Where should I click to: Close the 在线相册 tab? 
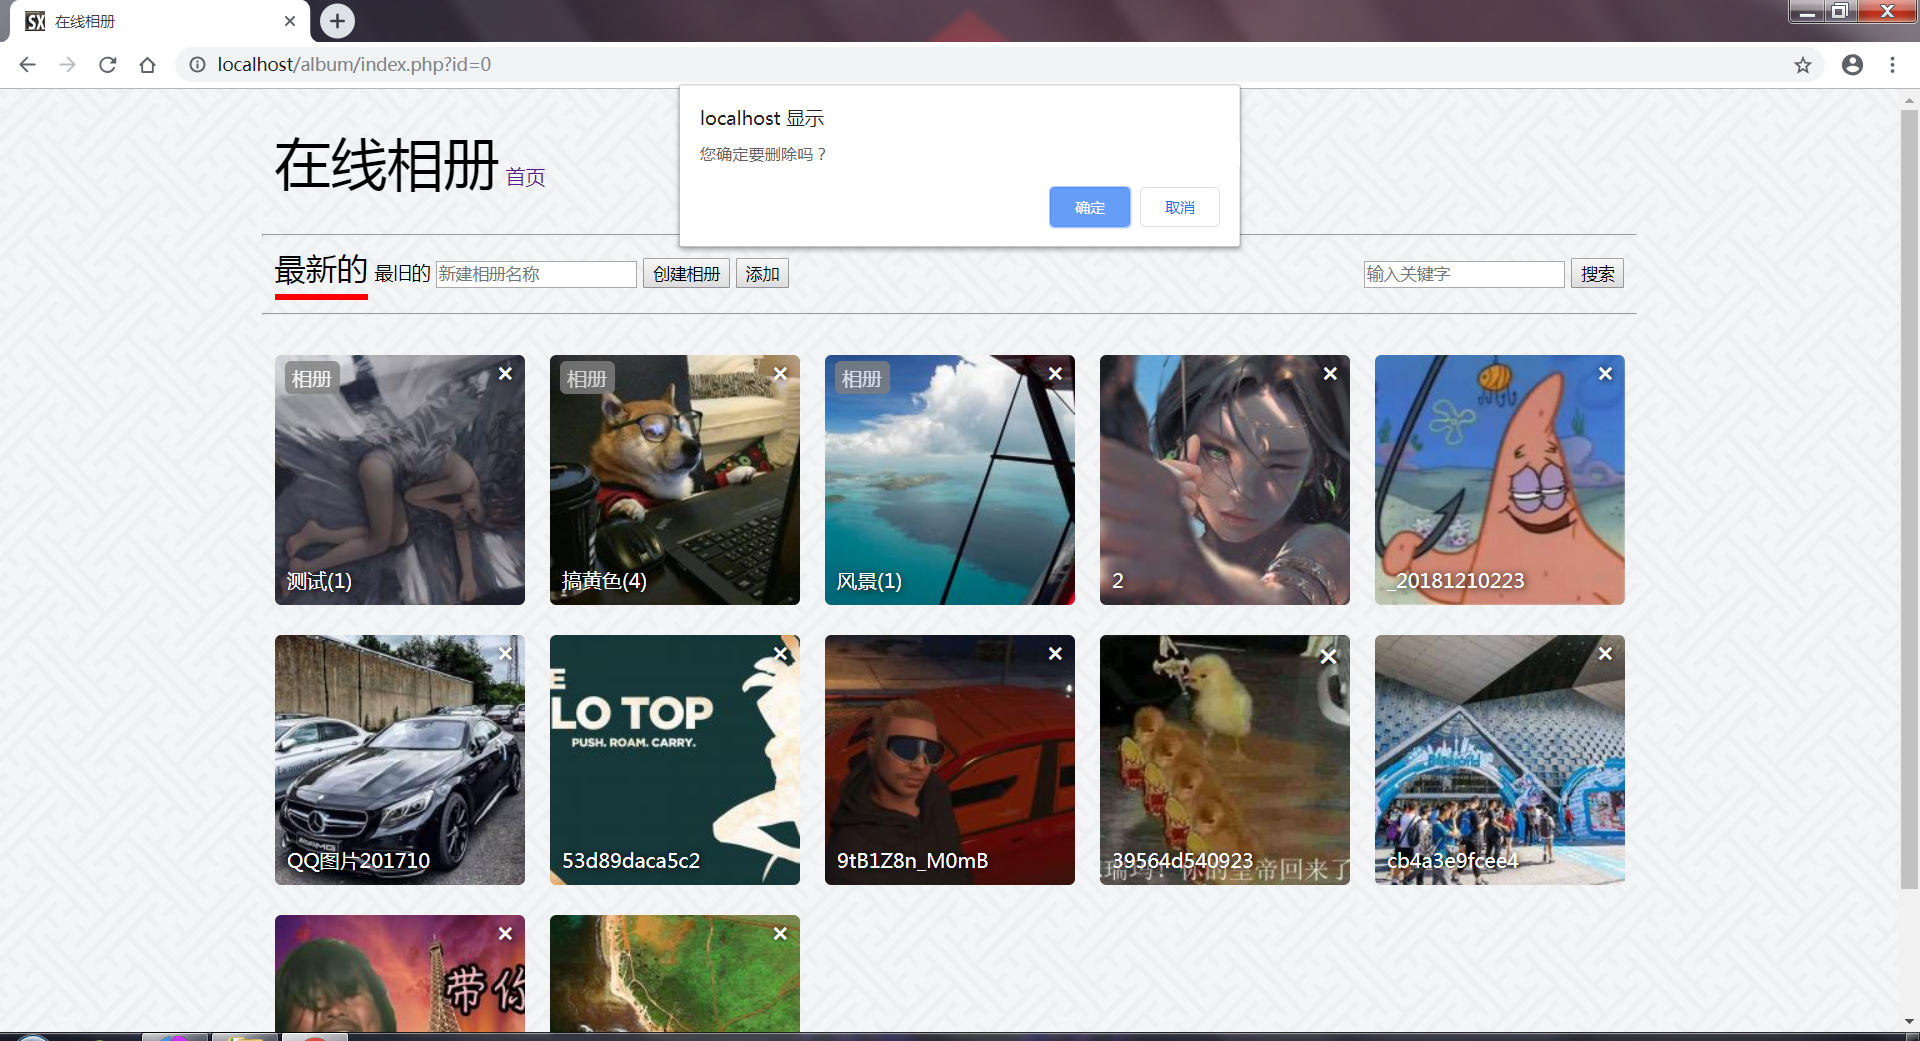pyautogui.click(x=290, y=21)
